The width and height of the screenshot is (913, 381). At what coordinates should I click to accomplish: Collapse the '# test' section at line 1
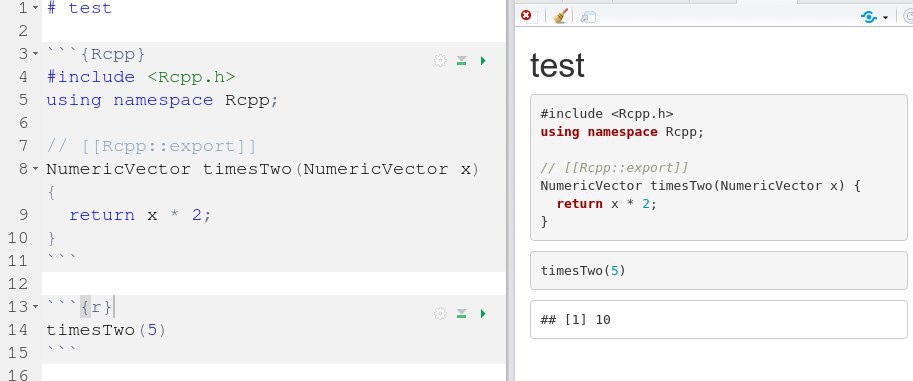pos(36,8)
